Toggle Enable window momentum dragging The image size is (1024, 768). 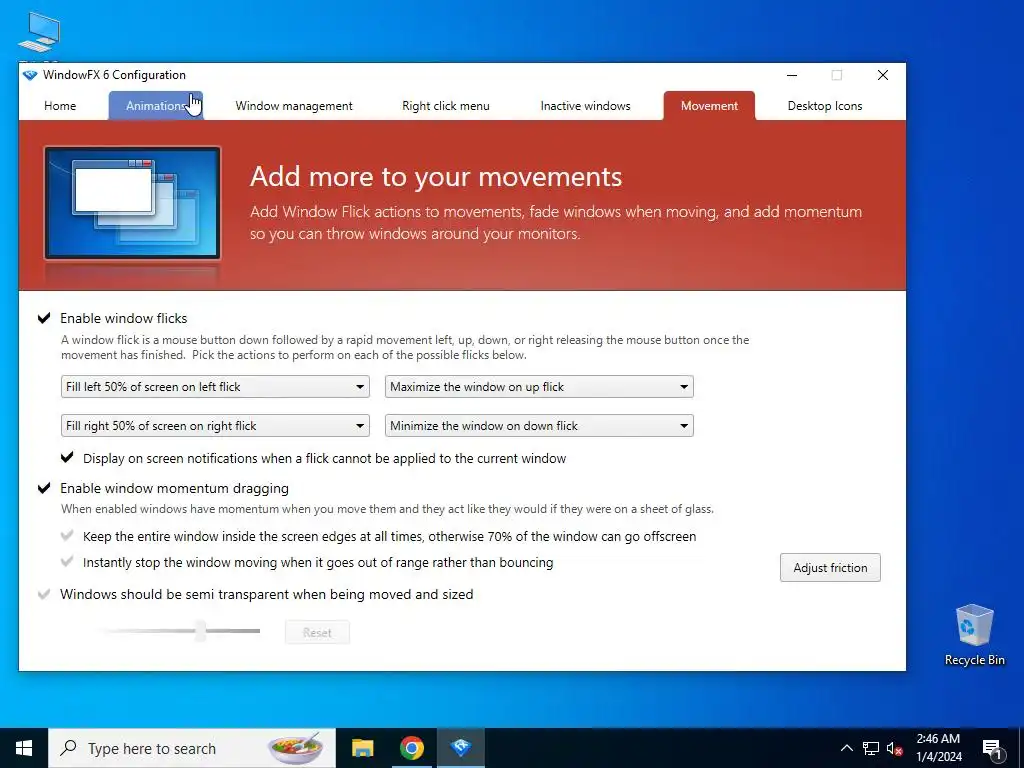(x=44, y=488)
